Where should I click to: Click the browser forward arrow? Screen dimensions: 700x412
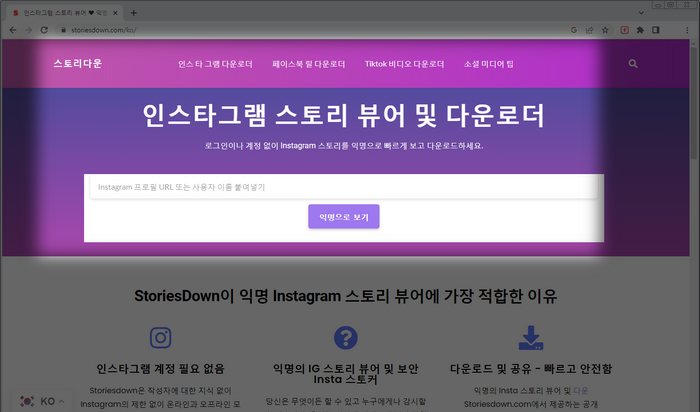28,30
